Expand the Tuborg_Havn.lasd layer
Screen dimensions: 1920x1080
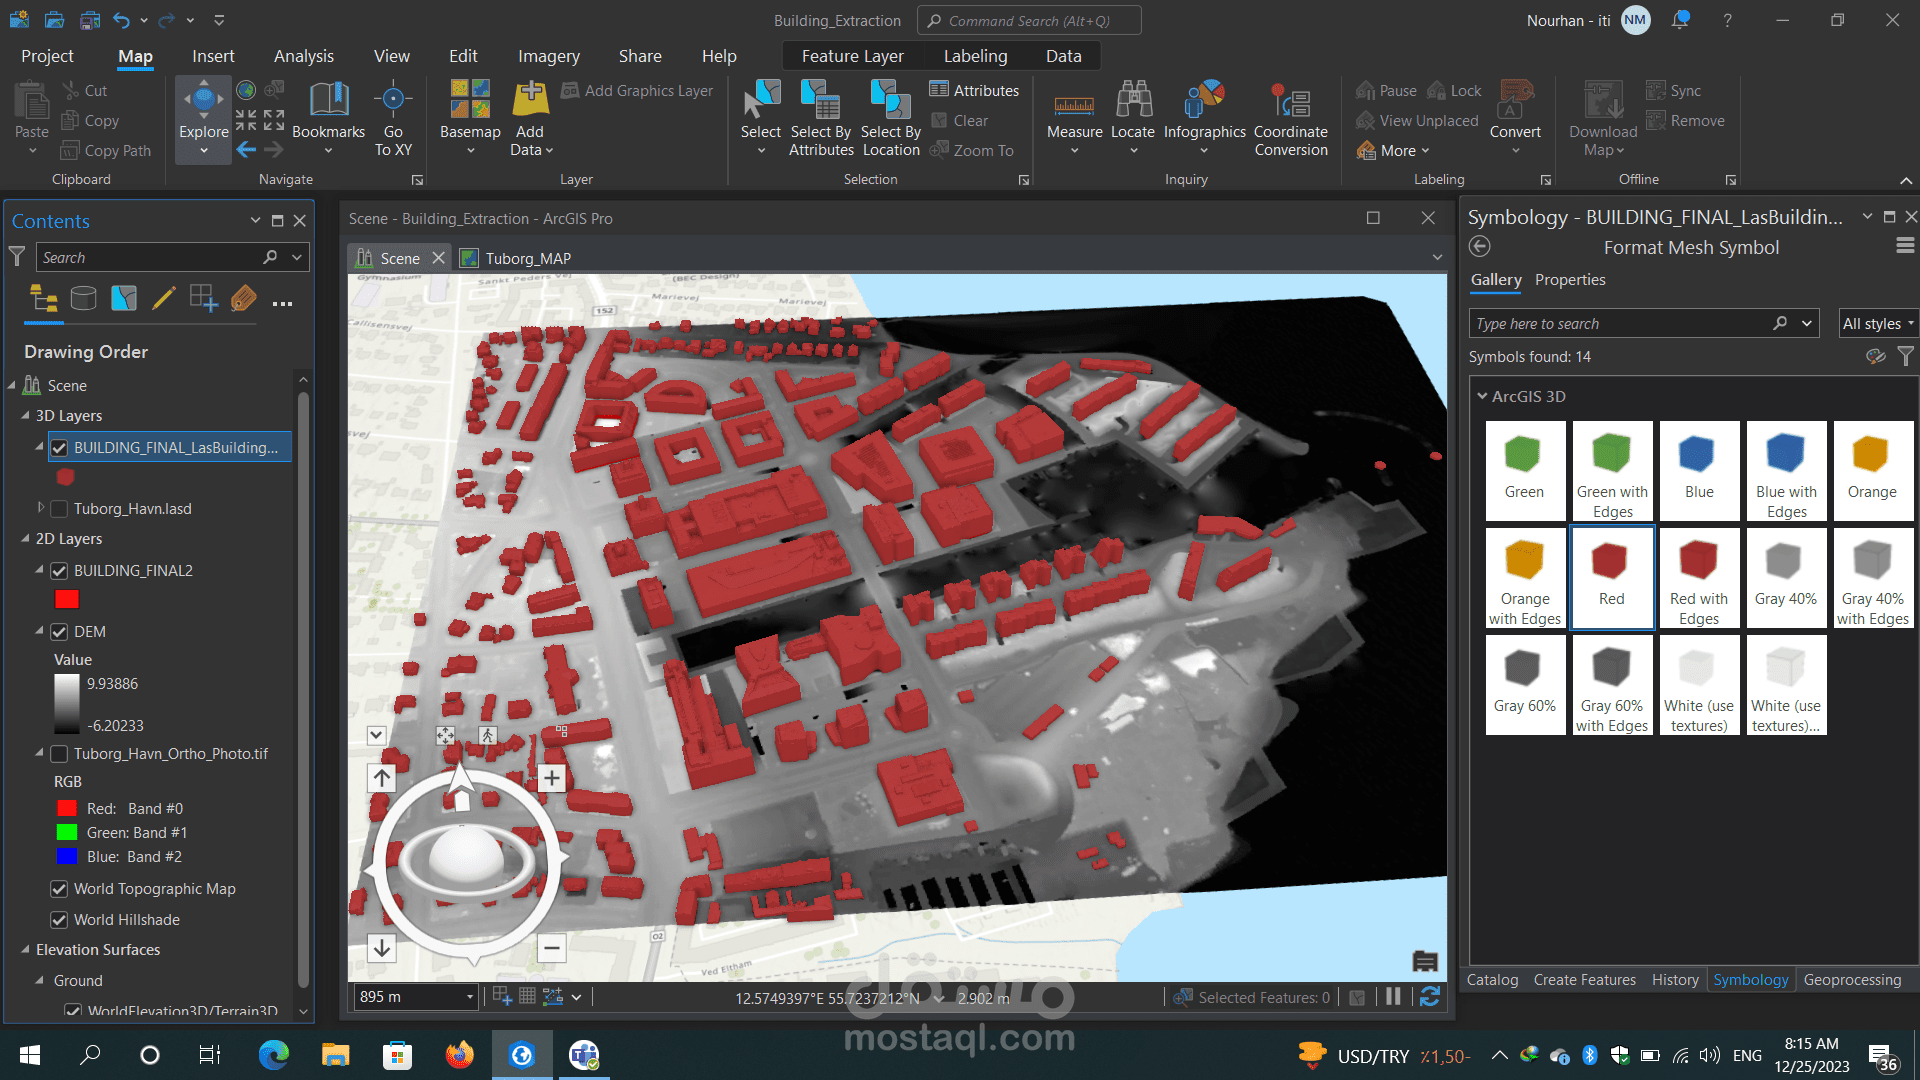(41, 508)
